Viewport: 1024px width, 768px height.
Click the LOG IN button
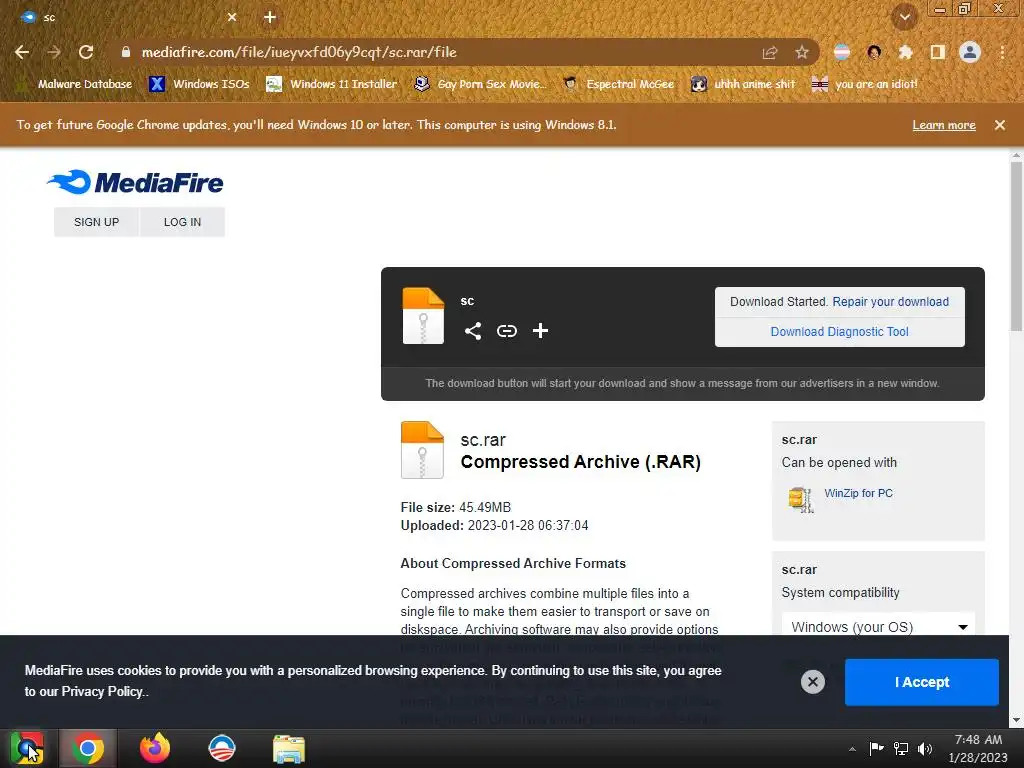182,222
